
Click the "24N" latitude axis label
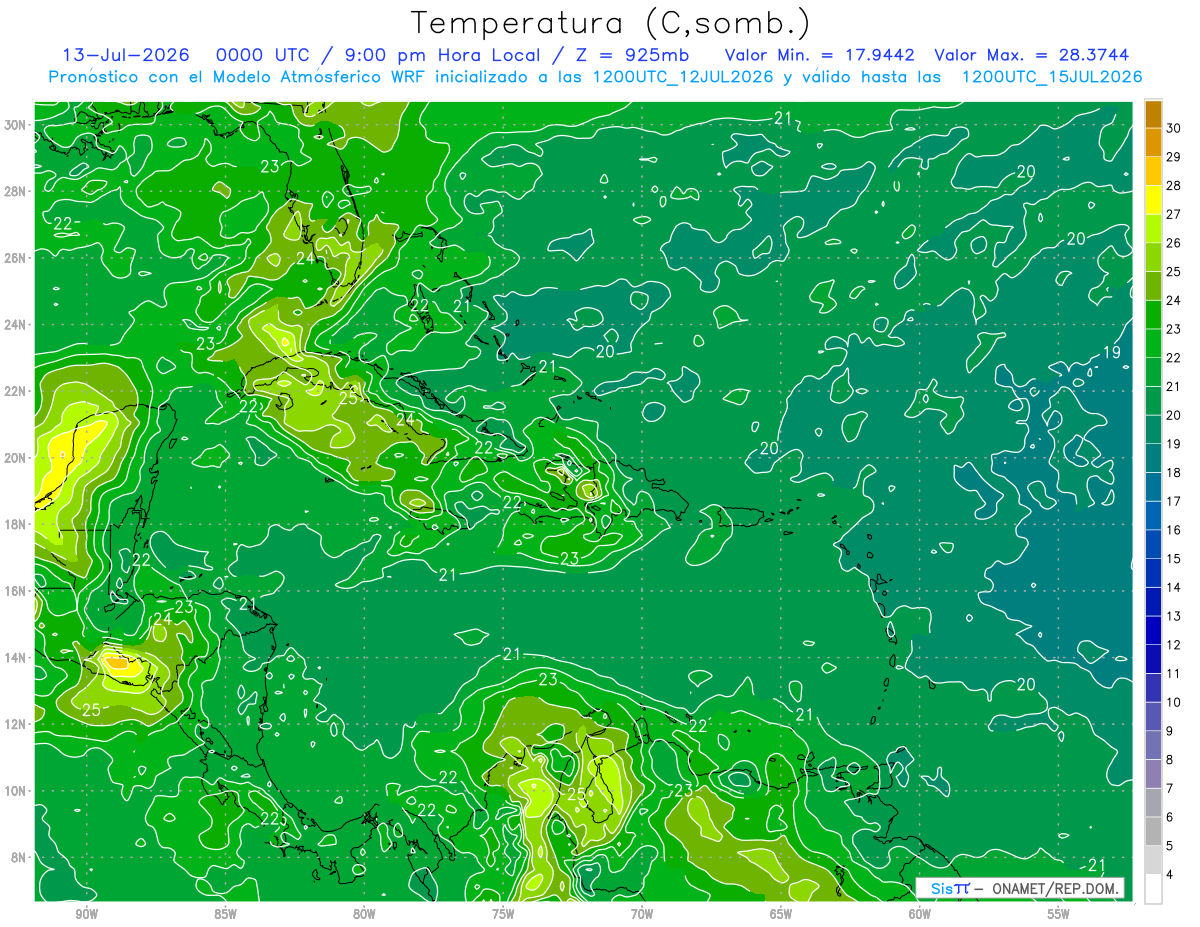click(x=16, y=325)
